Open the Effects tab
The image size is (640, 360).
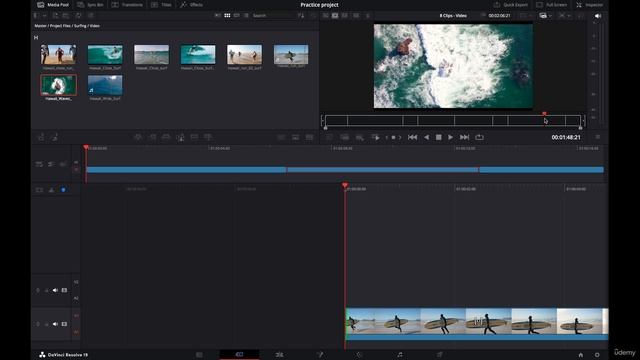click(x=191, y=5)
